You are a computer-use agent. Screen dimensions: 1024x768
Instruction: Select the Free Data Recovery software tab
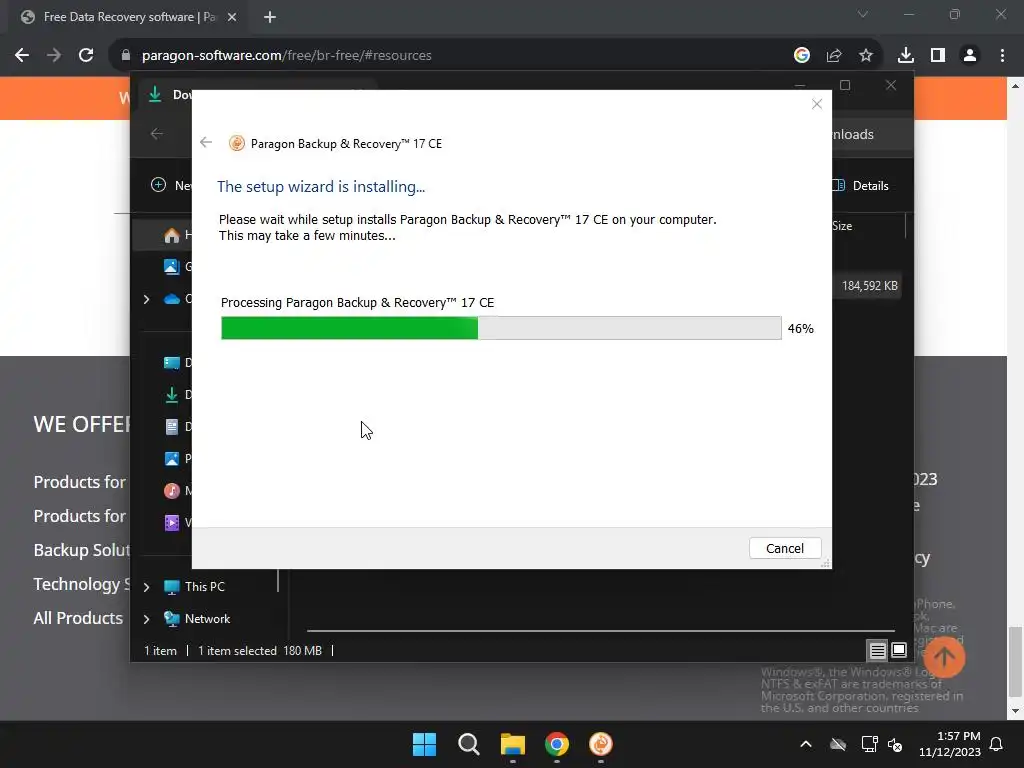coord(129,17)
